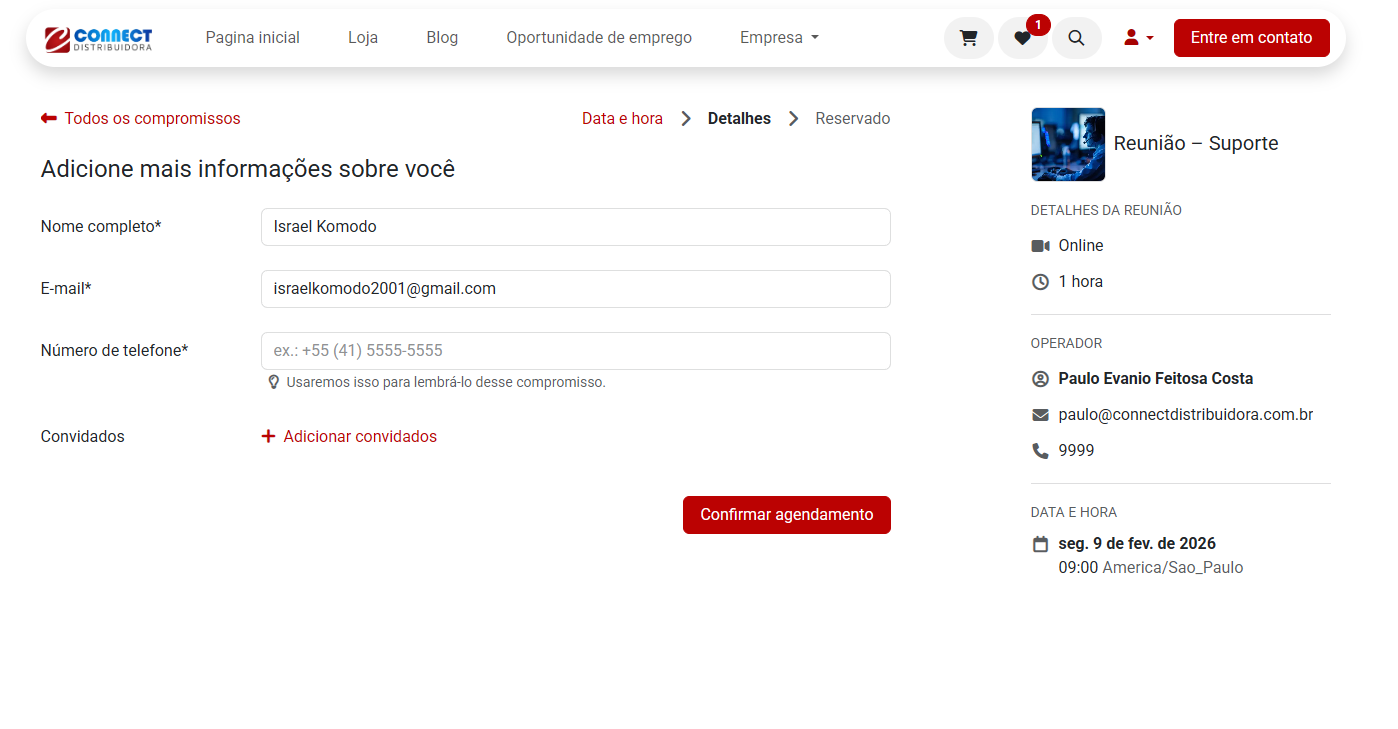Go to the Loja page
The width and height of the screenshot is (1398, 729).
[x=363, y=38]
